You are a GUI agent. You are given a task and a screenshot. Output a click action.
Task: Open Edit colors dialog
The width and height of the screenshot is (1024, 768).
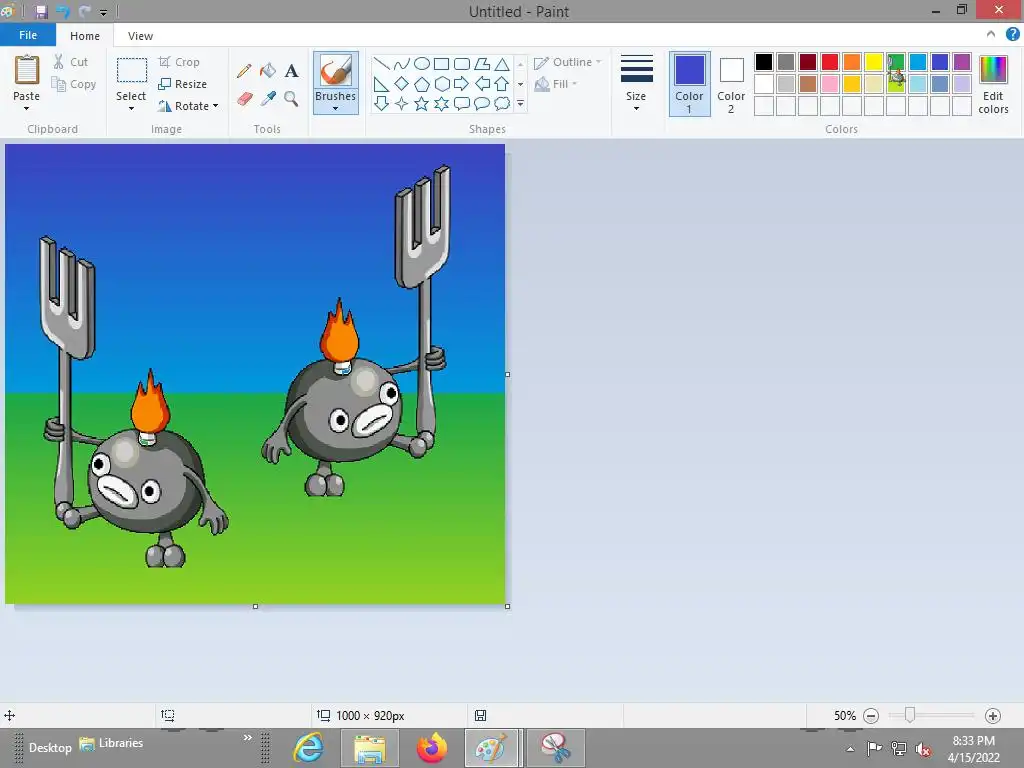(x=993, y=84)
